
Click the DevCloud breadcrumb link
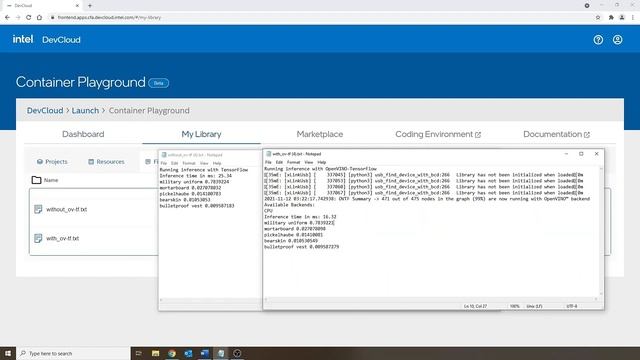coord(45,110)
